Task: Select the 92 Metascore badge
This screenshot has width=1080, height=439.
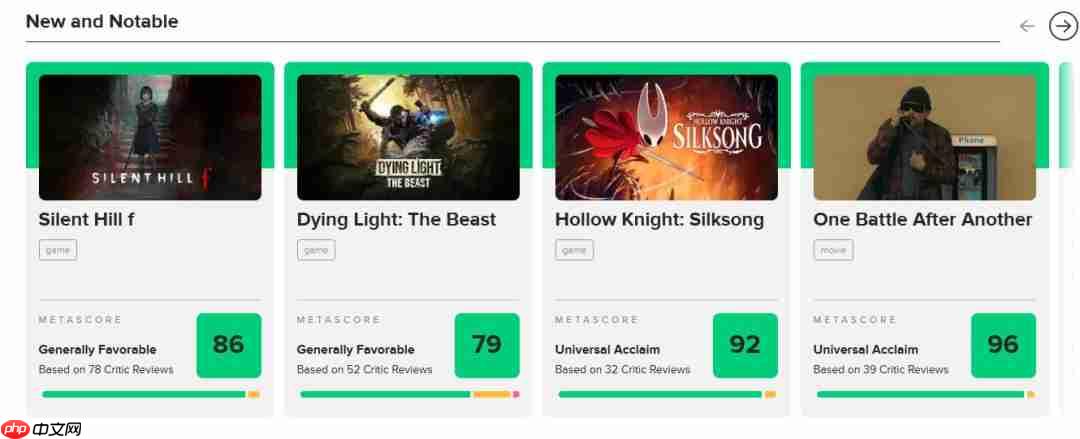Action: 744,345
